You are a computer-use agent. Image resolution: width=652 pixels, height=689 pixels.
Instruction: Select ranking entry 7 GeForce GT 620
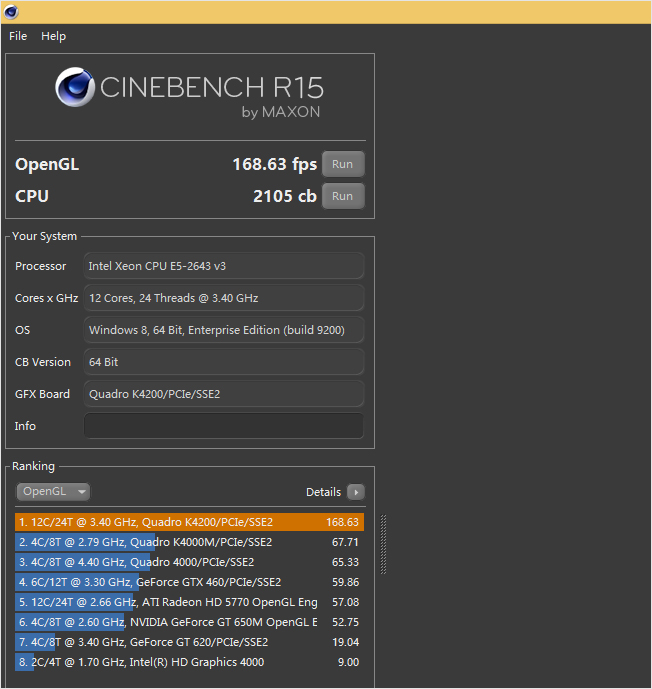coord(189,642)
